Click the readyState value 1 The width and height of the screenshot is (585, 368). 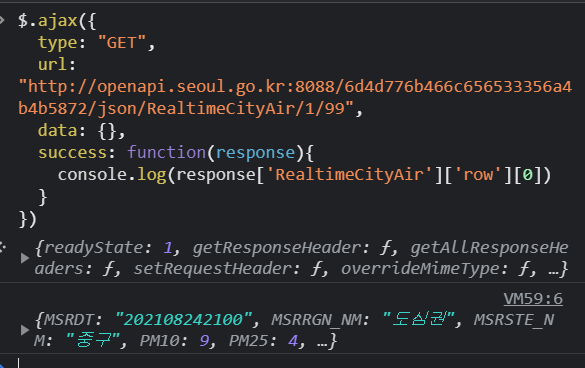click(x=168, y=248)
